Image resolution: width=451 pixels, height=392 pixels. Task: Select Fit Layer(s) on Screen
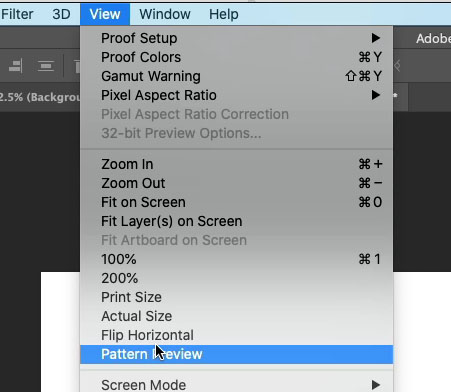237,221
